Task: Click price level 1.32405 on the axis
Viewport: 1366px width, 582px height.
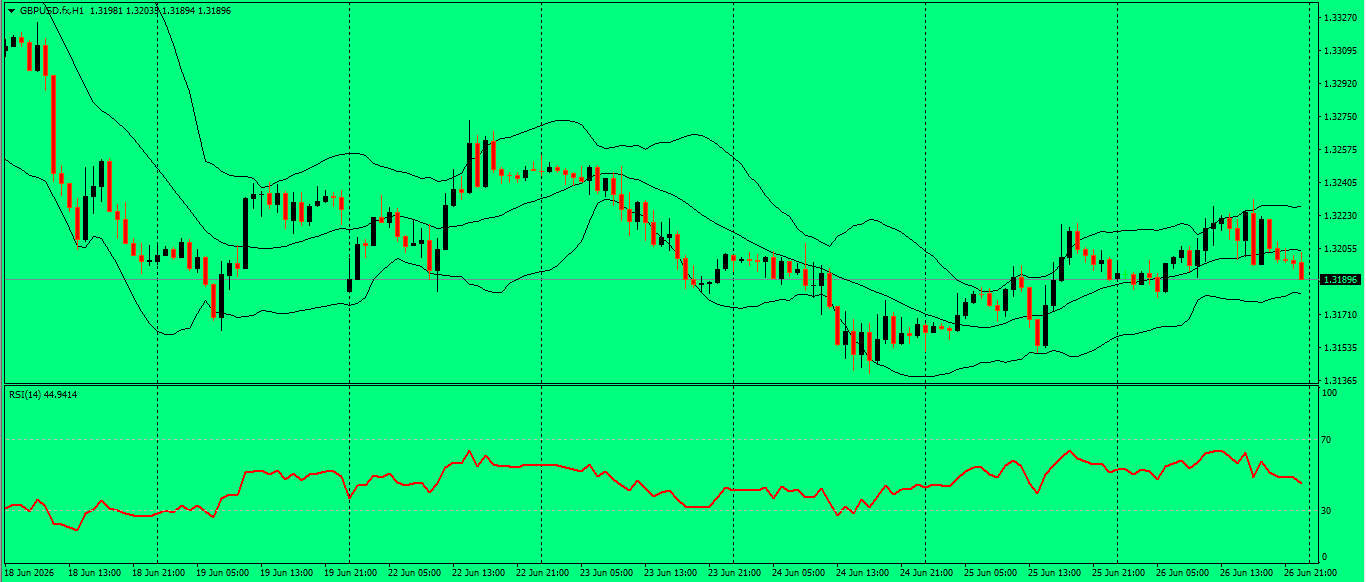Action: point(1339,183)
